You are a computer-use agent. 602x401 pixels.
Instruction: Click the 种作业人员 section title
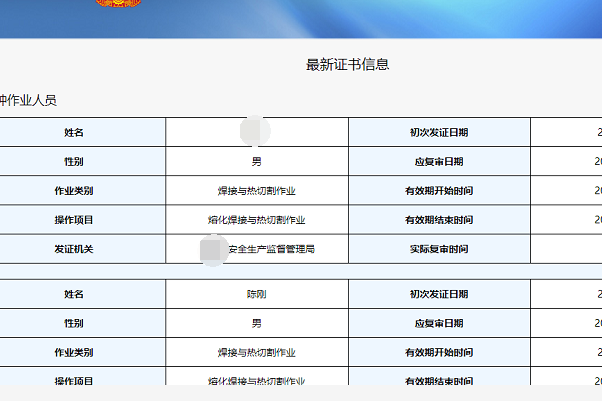[x=28, y=101]
